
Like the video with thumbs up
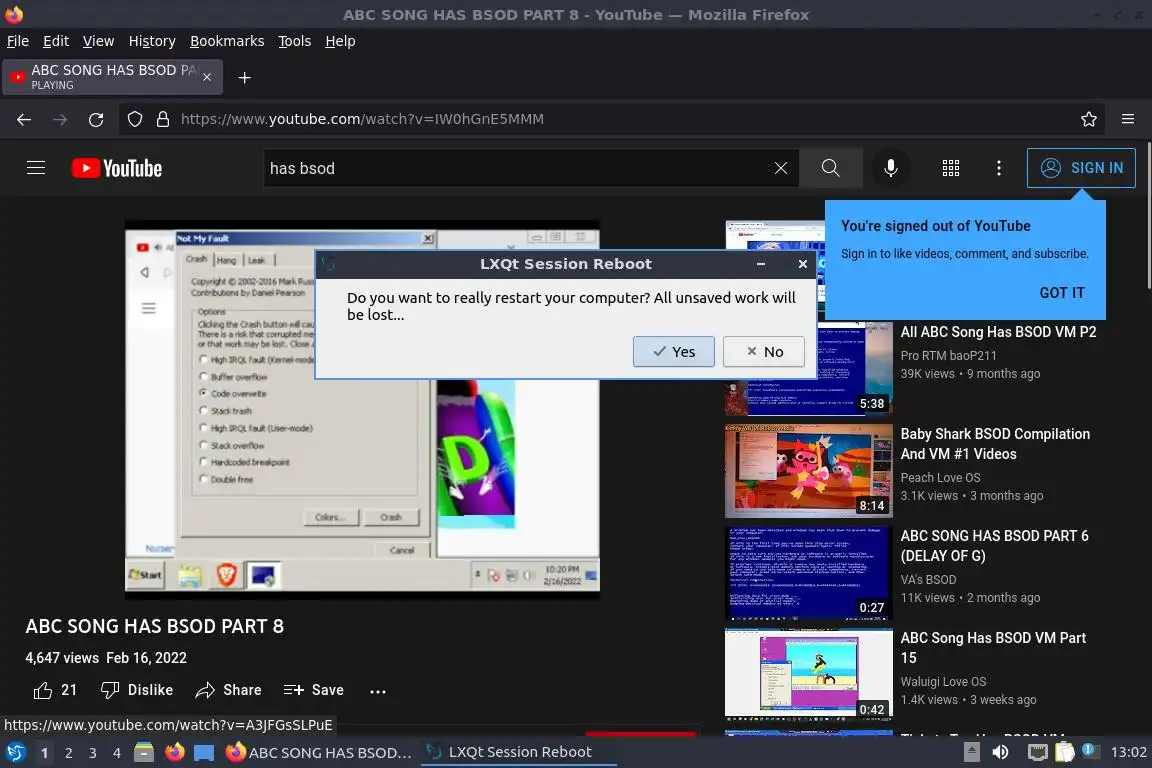tap(55, 690)
